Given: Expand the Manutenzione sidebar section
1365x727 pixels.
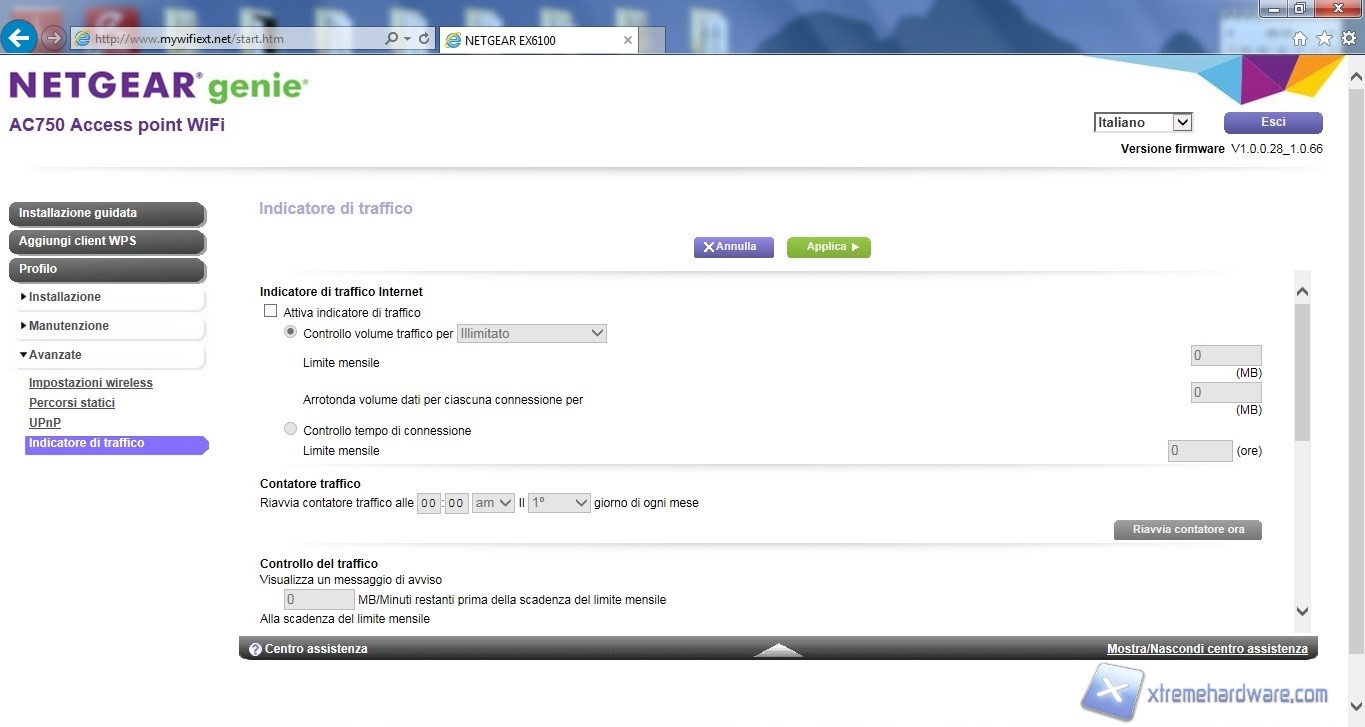Looking at the screenshot, I should pyautogui.click(x=69, y=326).
